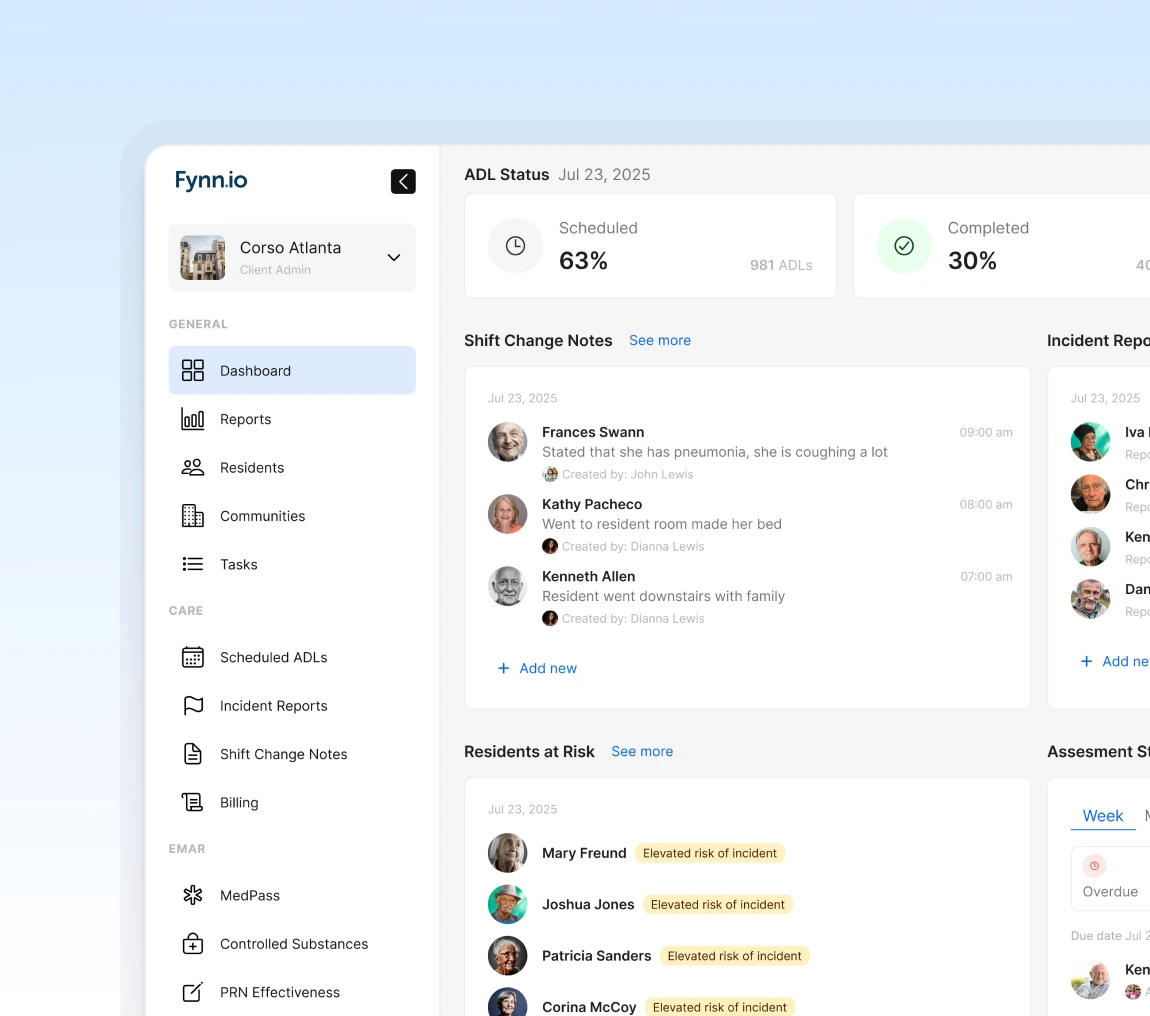The image size is (1150, 1016).
Task: Click the Residents people icon
Action: click(x=193, y=467)
